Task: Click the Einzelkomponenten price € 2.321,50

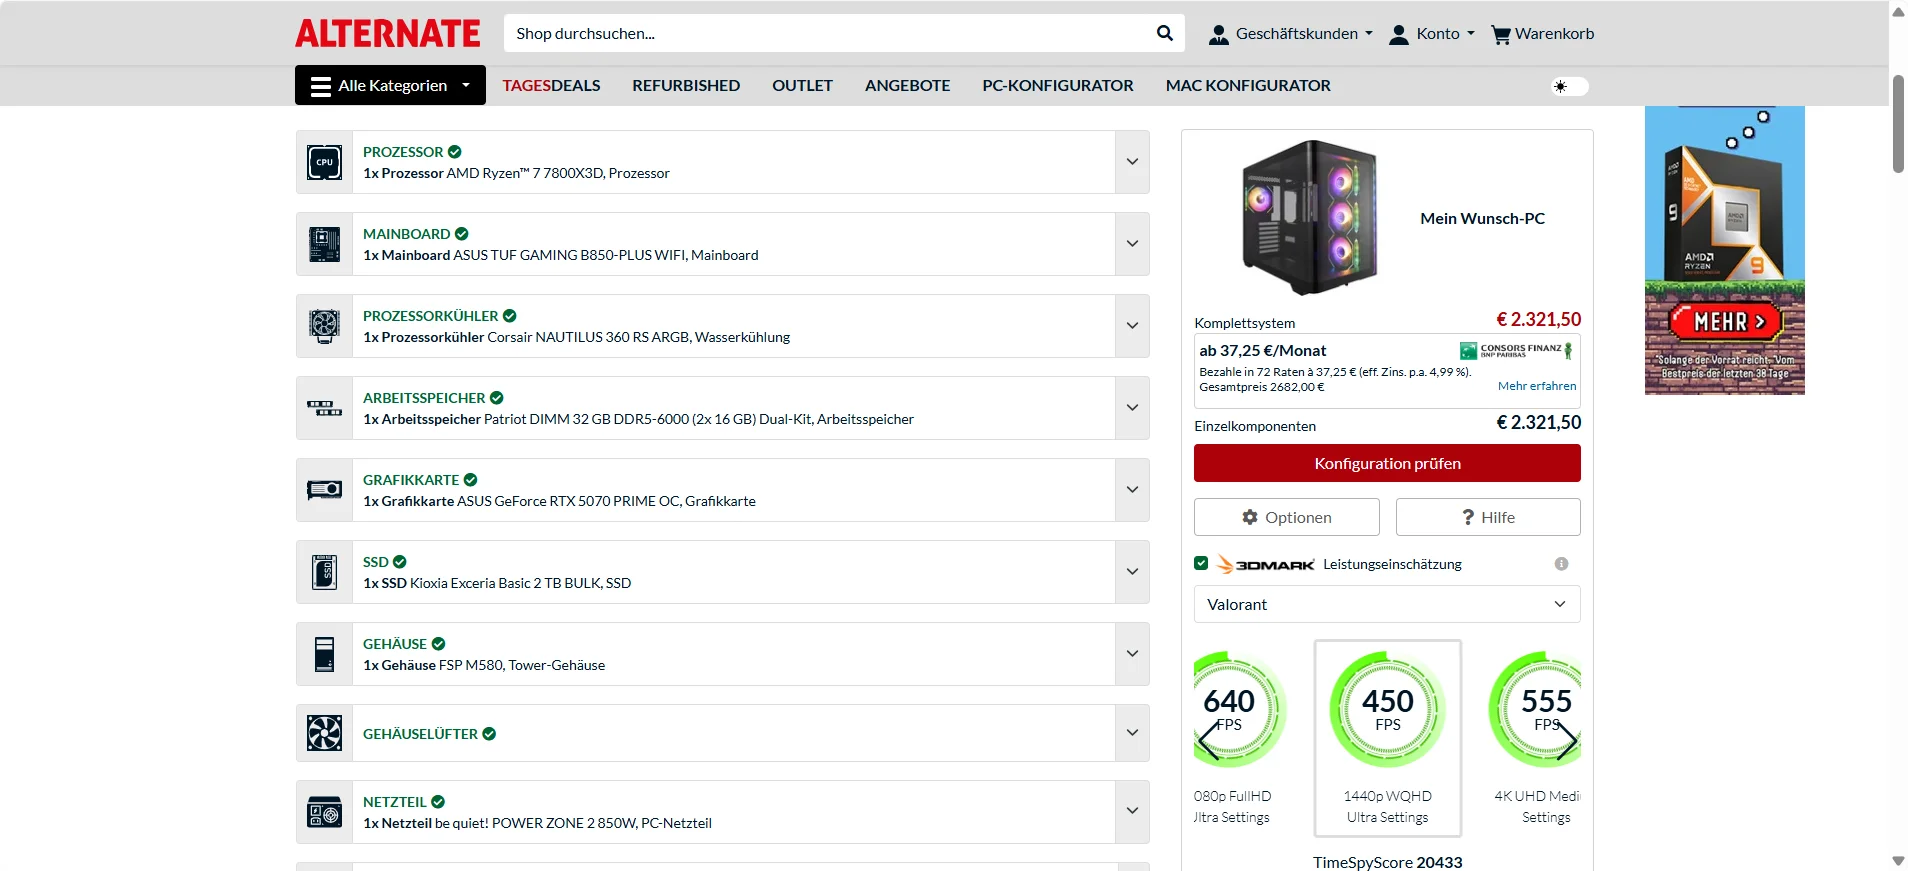Action: pos(1539,422)
